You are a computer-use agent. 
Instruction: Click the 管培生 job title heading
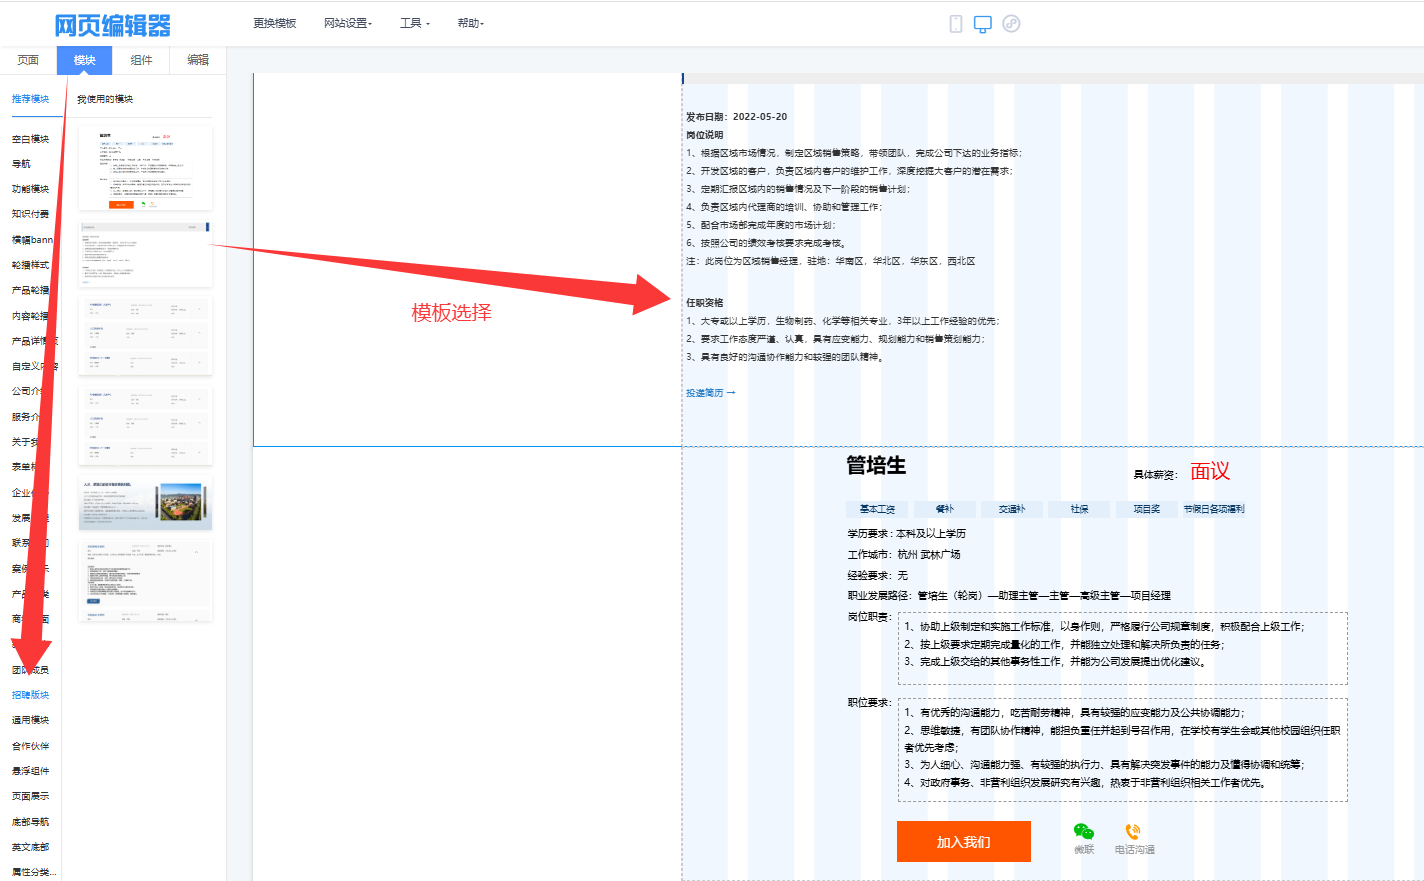(876, 466)
